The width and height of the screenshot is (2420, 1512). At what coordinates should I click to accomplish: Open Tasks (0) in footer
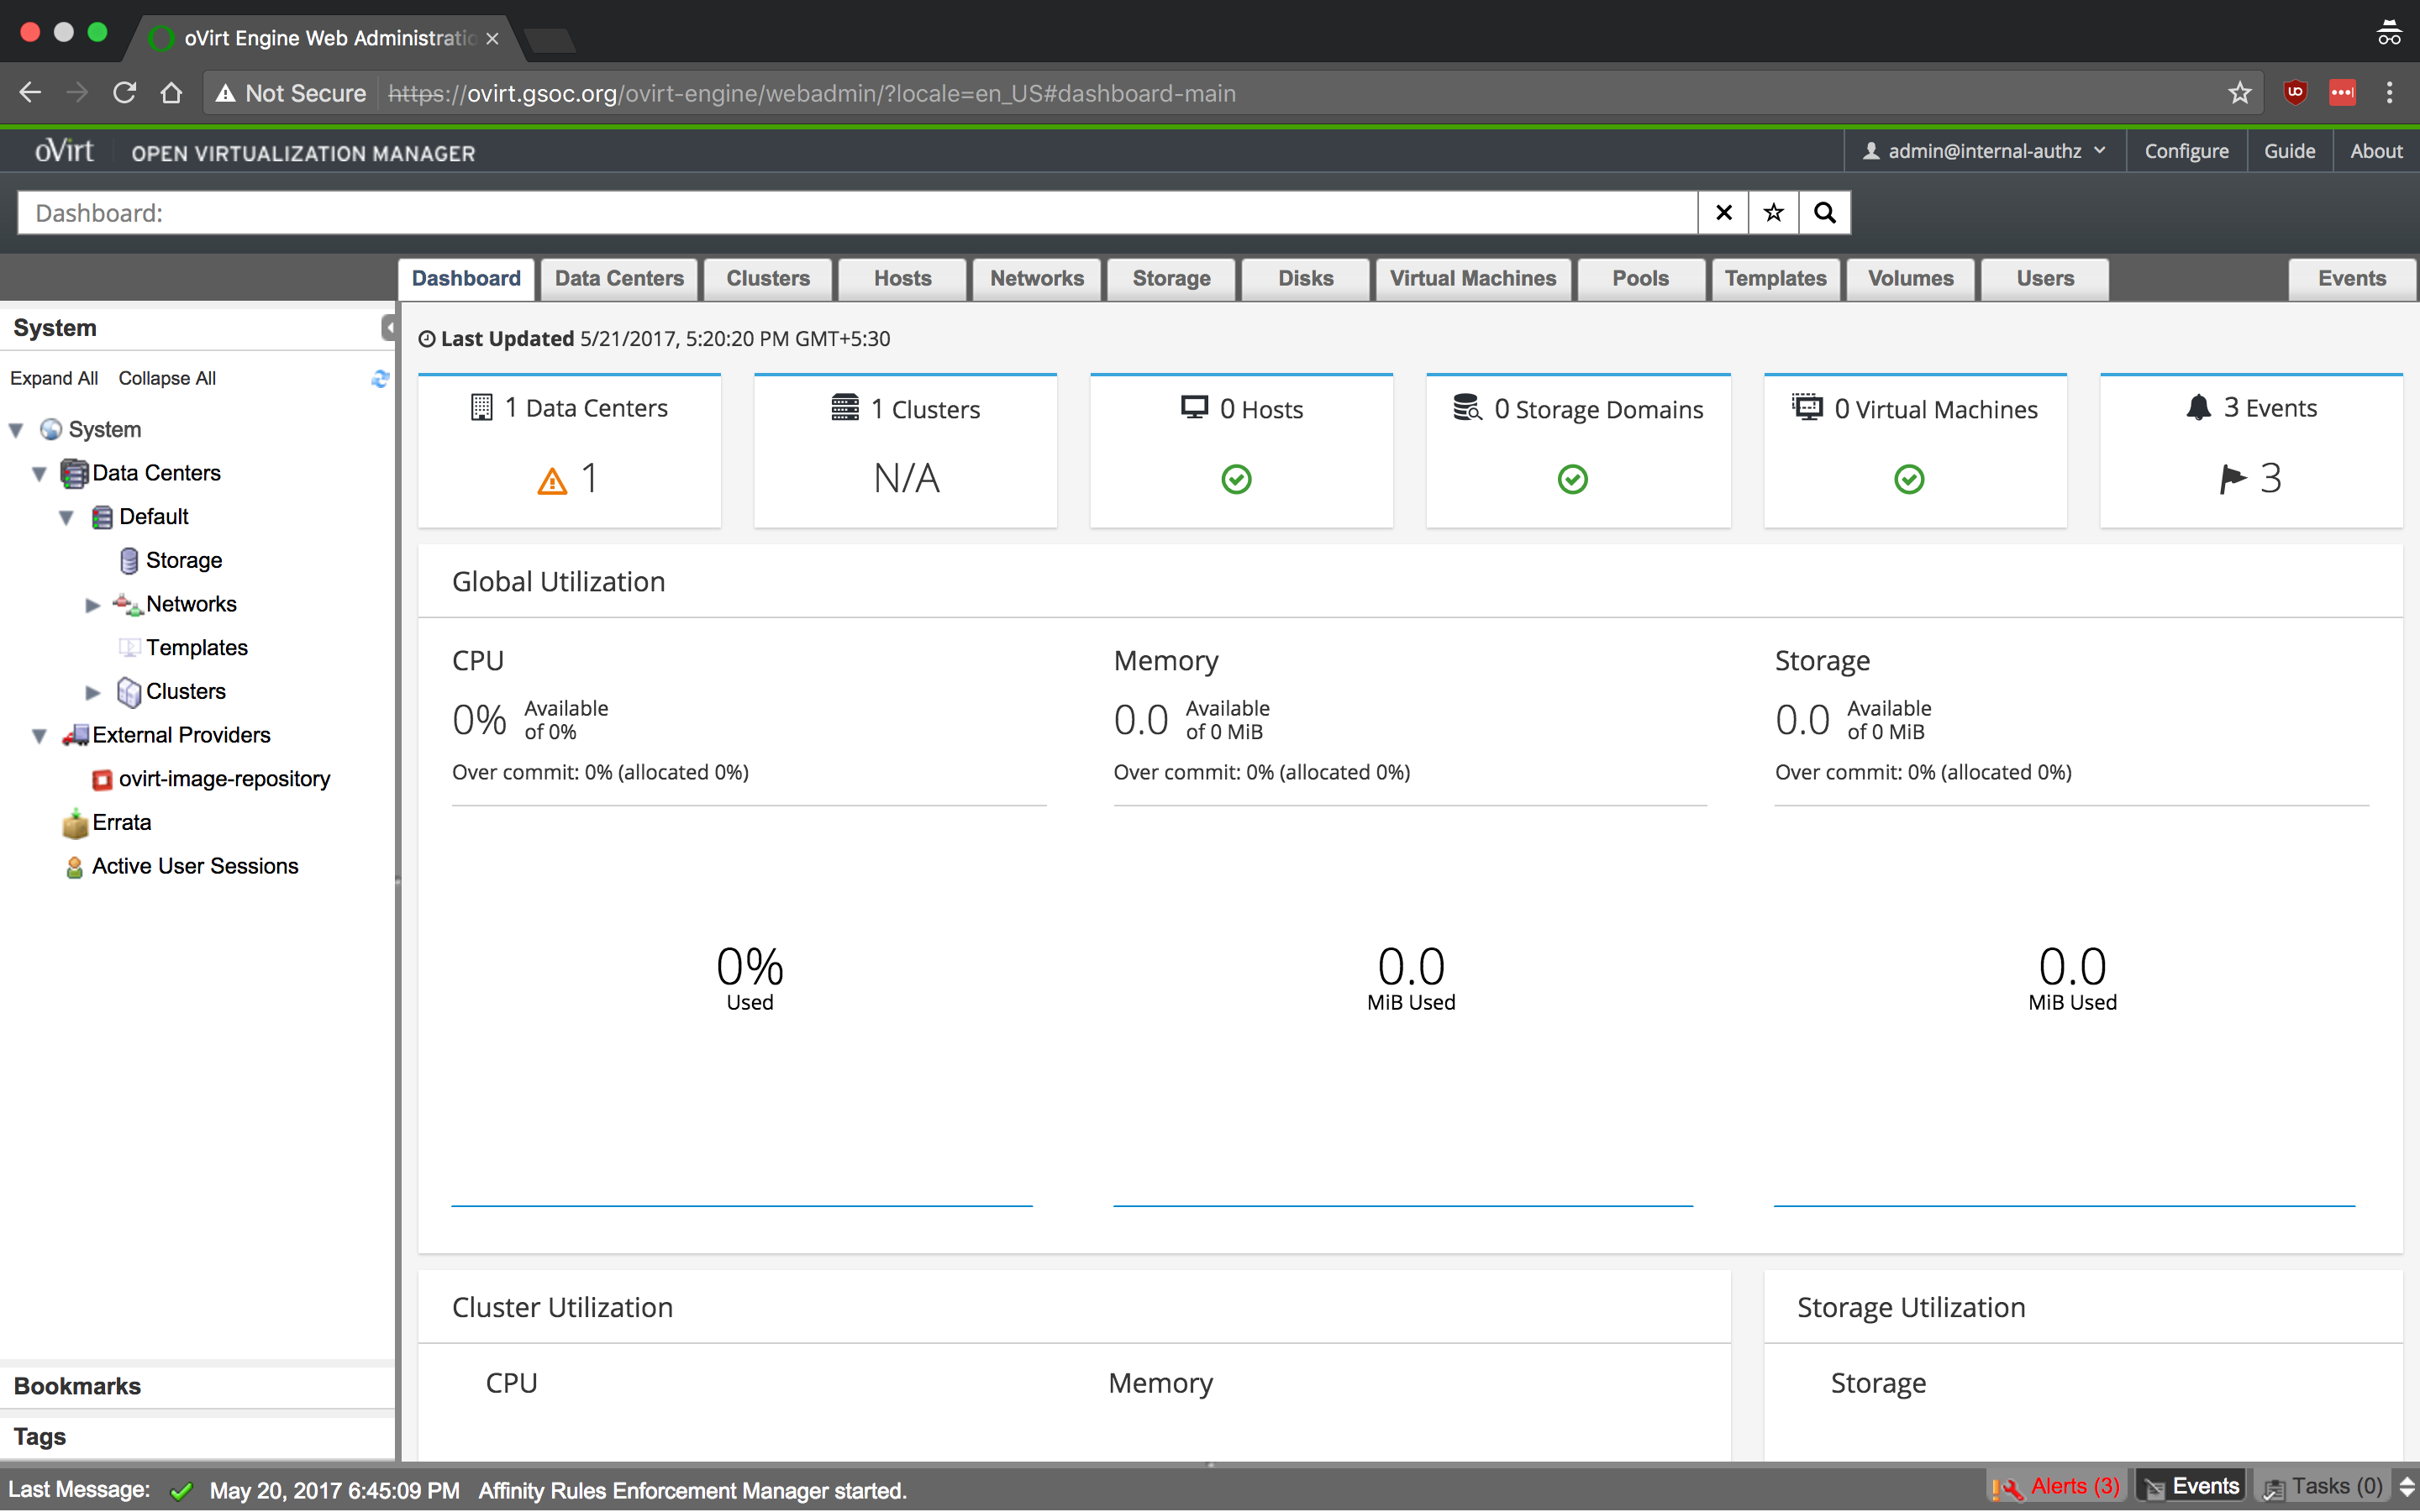[2324, 1487]
